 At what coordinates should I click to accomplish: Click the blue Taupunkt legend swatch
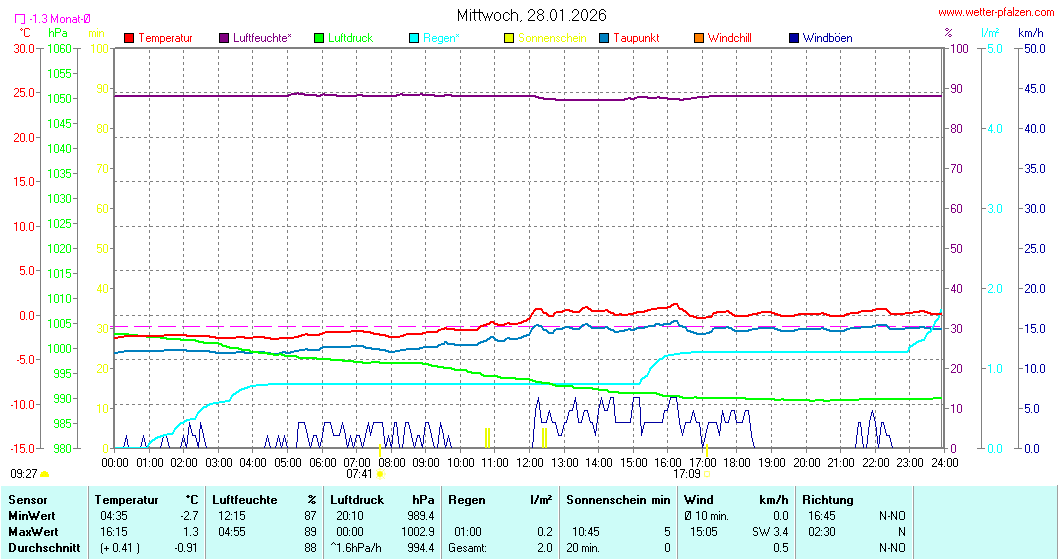604,38
